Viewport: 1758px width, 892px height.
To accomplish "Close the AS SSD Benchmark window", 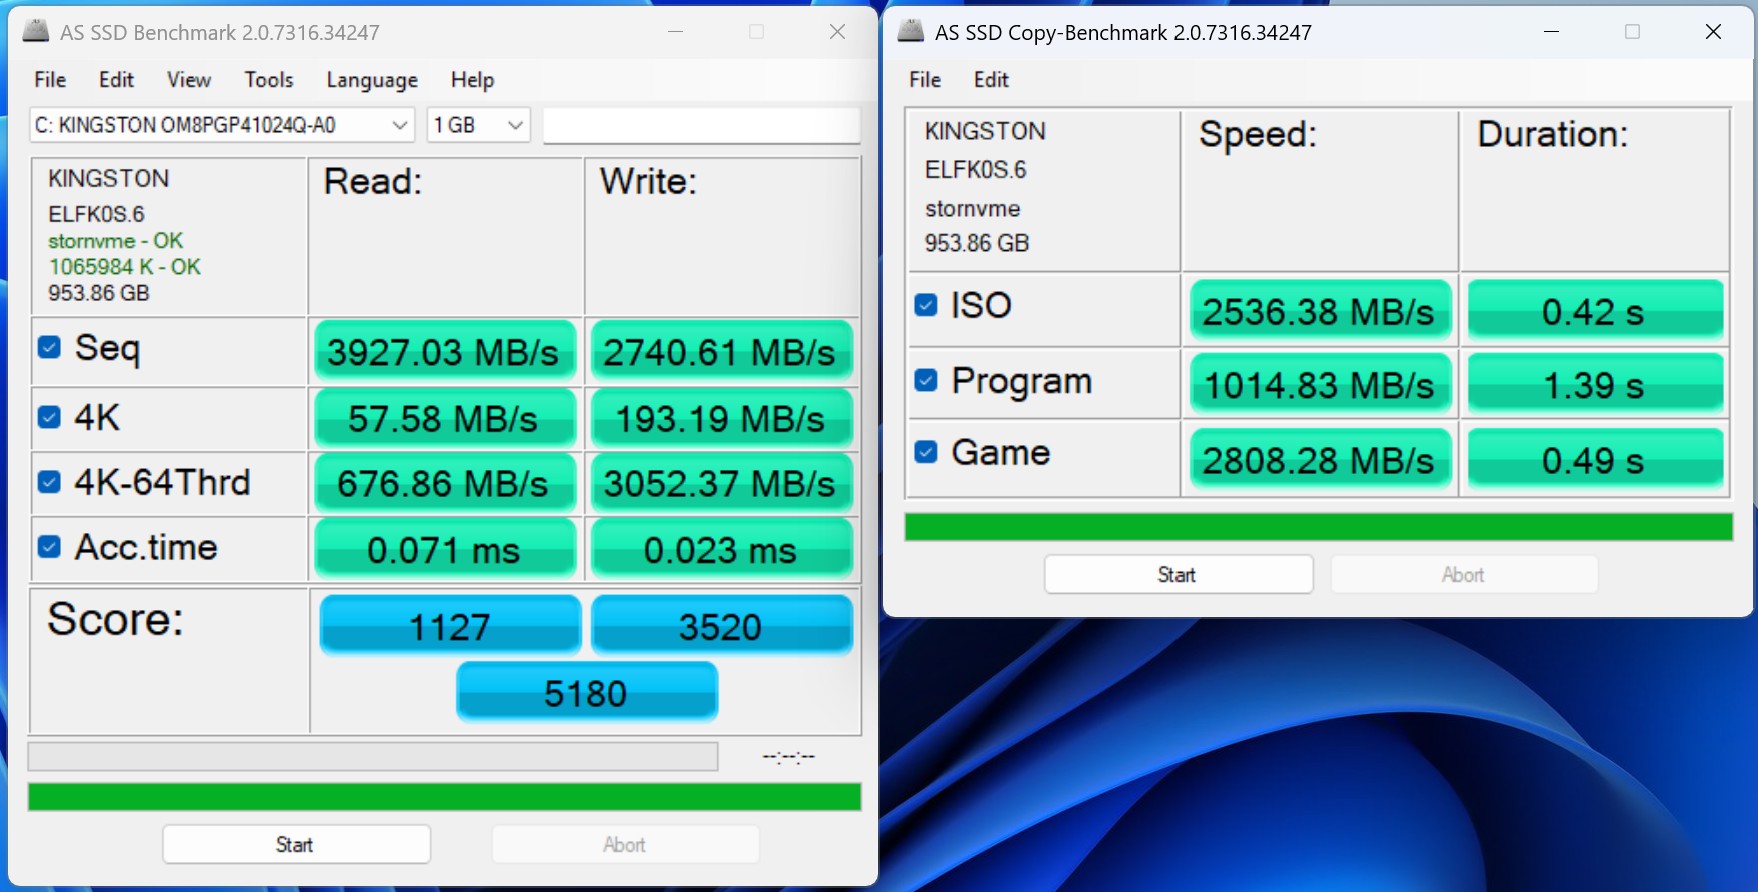I will (838, 32).
